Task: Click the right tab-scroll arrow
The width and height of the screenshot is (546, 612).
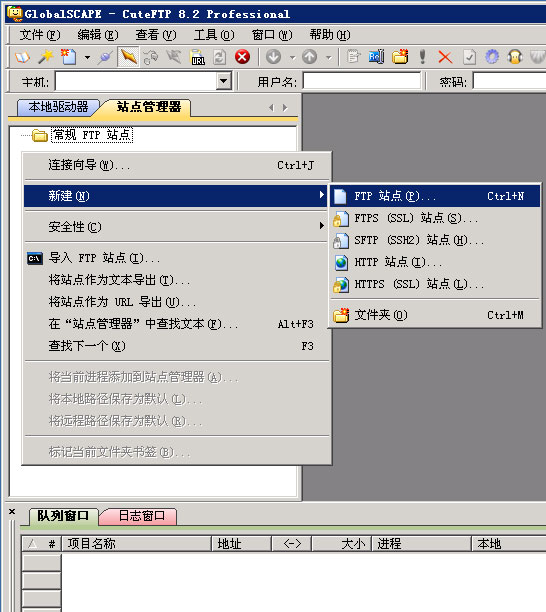Action: [x=285, y=107]
